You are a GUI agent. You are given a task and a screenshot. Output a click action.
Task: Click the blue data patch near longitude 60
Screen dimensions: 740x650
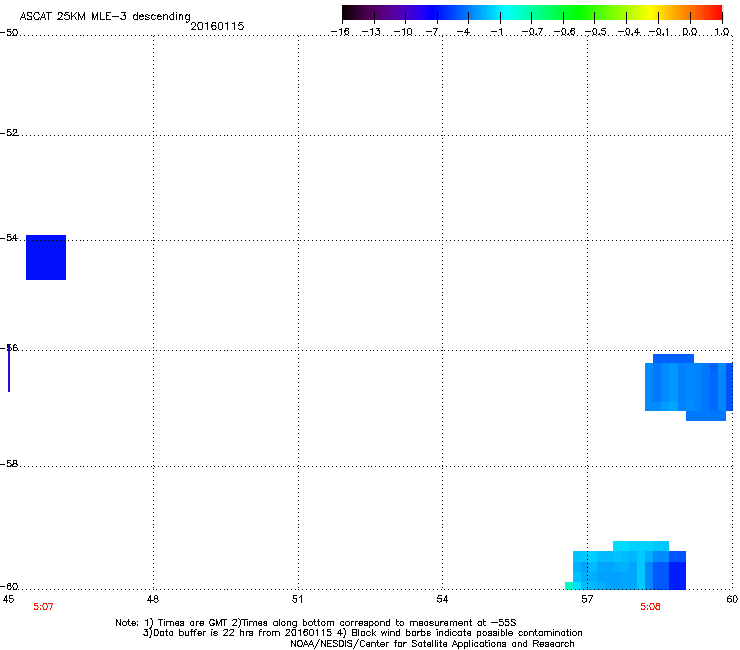click(689, 387)
